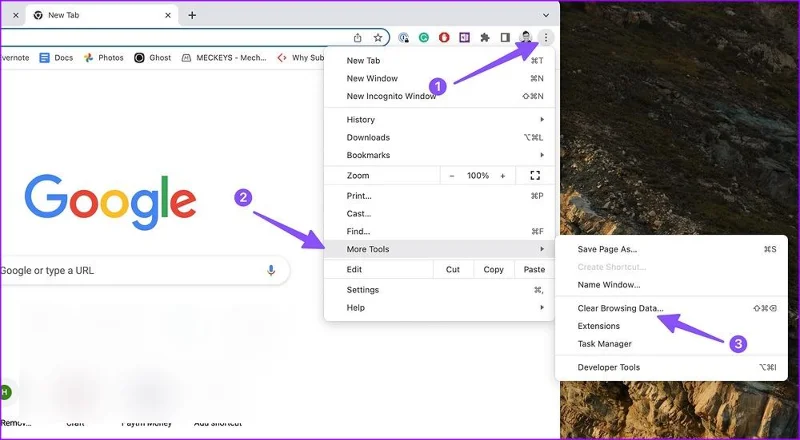Select New Window menu item
Viewport: 800px width, 440px height.
pos(439,79)
